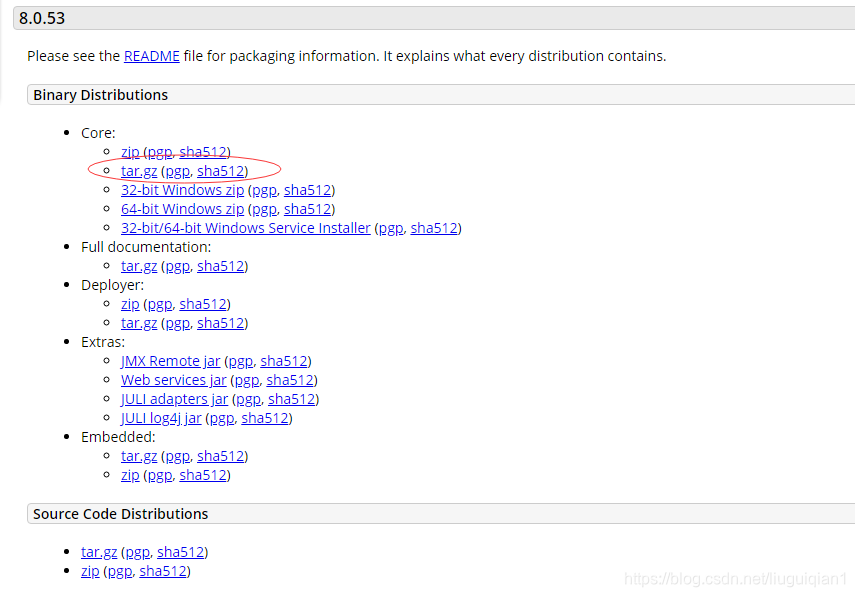
Task: Open sha512 for 64-bit Windows zip
Action: click(308, 209)
